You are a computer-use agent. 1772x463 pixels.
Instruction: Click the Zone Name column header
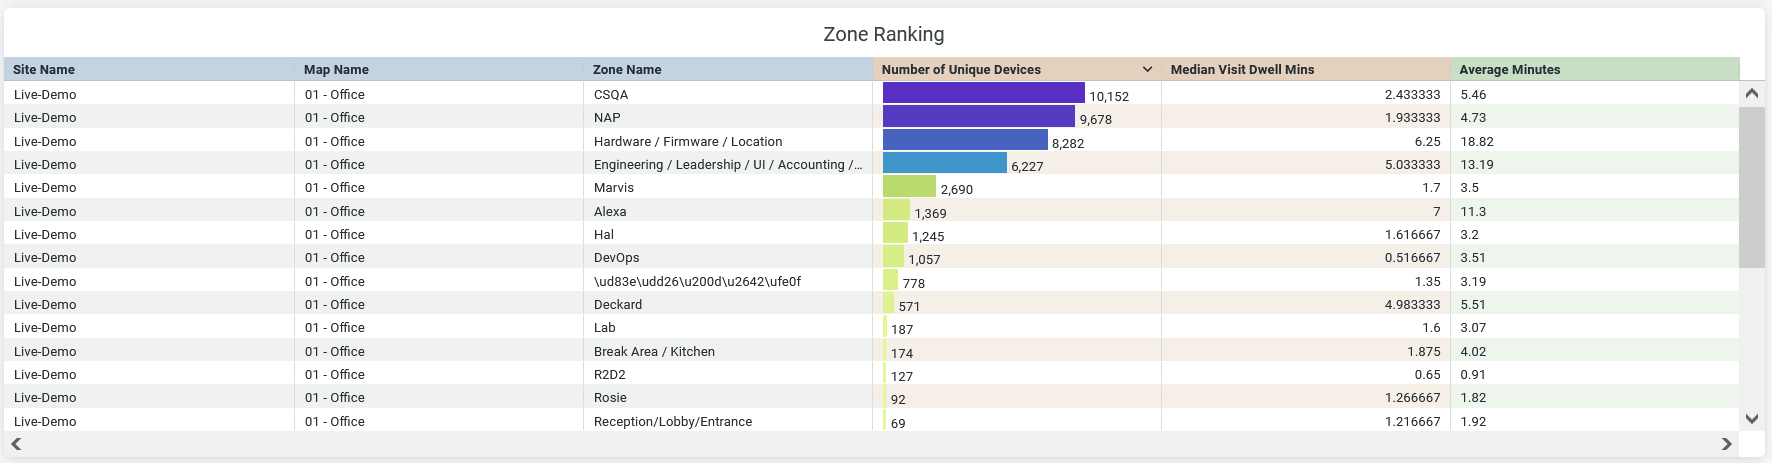coord(627,69)
